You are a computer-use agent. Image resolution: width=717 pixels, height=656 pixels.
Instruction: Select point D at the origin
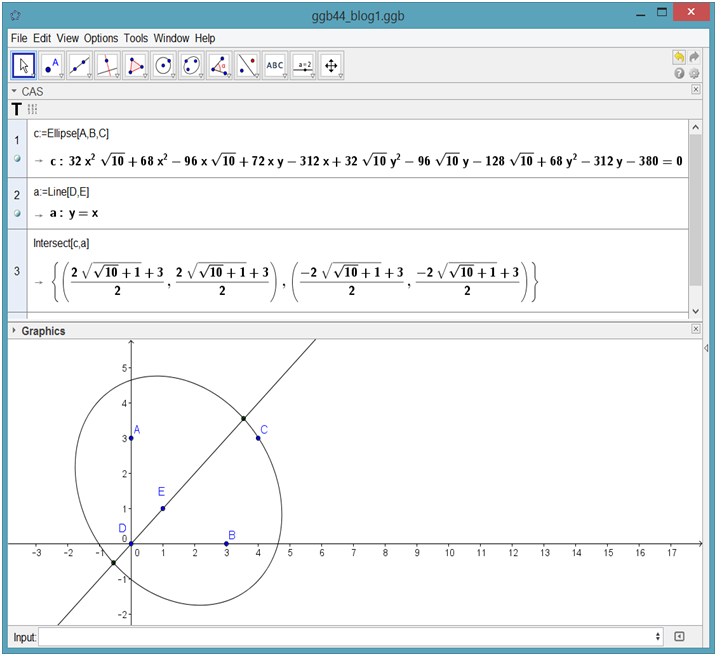pyautogui.click(x=131, y=544)
